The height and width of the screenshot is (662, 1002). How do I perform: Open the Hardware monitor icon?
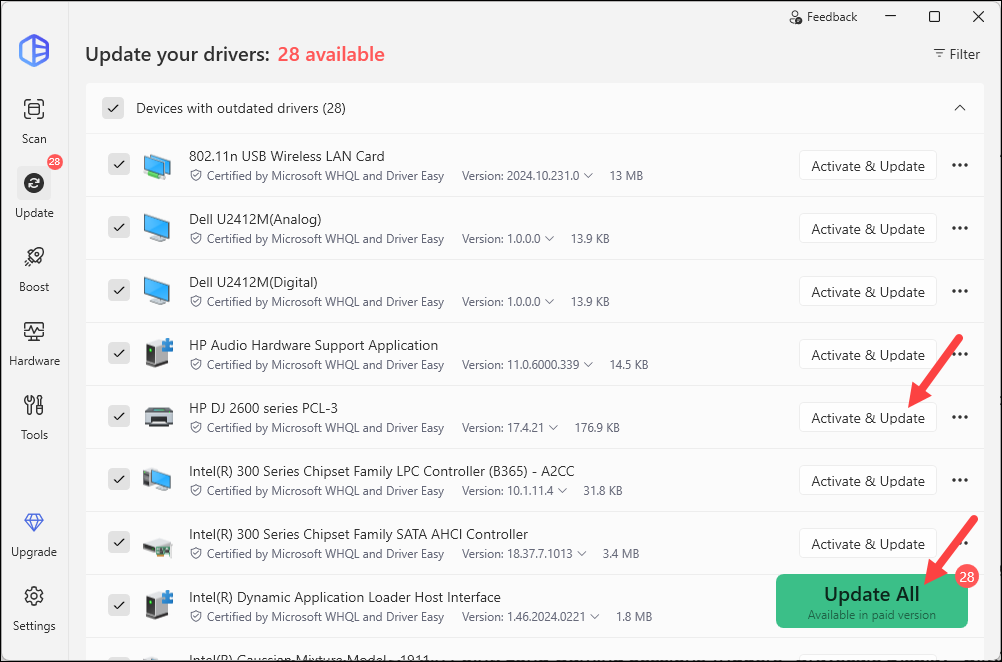coord(34,331)
